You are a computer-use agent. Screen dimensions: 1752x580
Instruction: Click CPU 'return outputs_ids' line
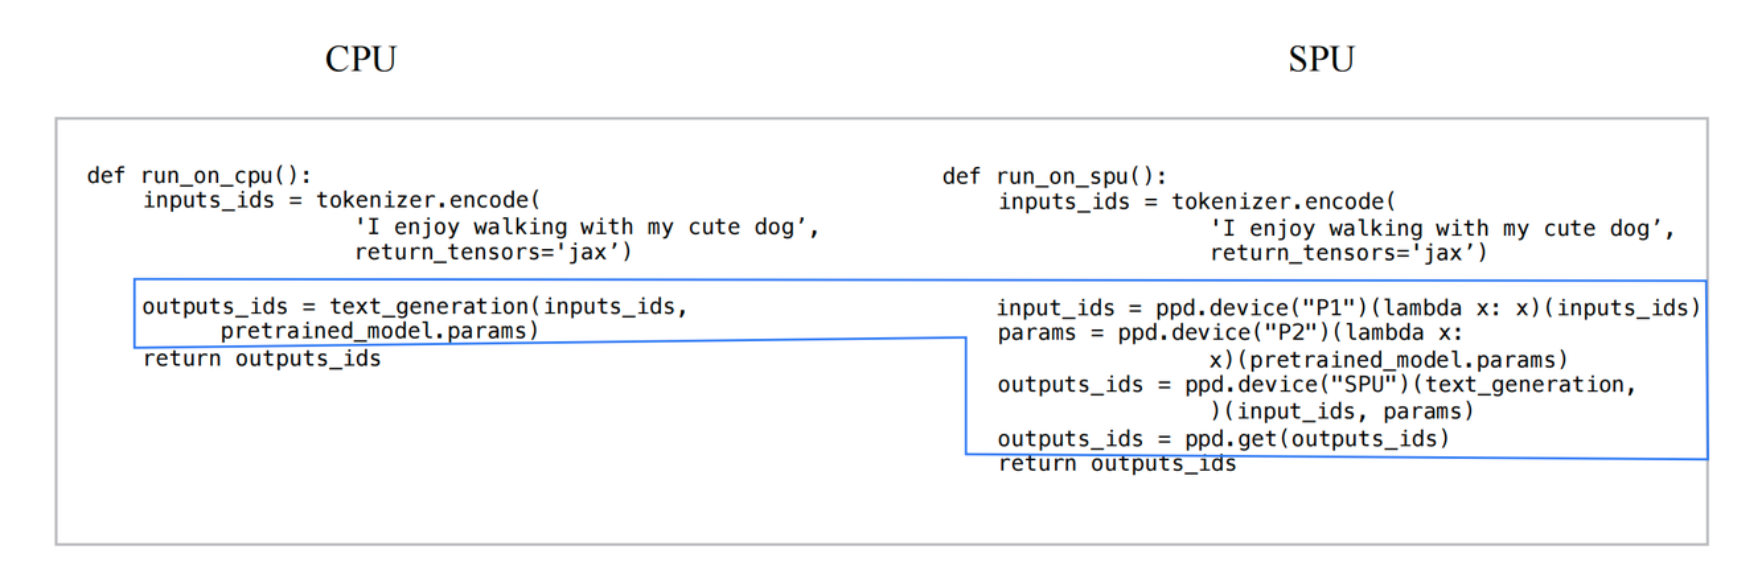[x=262, y=359]
